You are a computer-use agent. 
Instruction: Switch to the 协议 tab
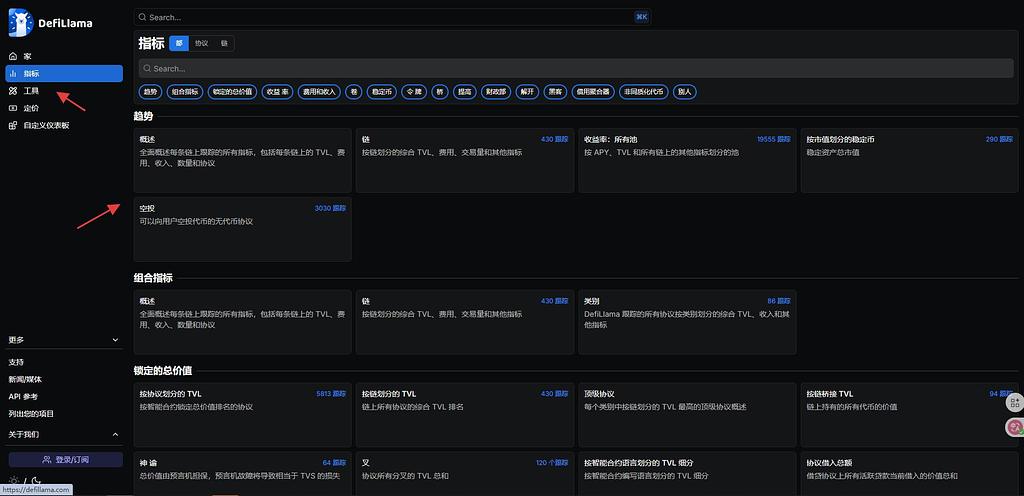pos(202,44)
